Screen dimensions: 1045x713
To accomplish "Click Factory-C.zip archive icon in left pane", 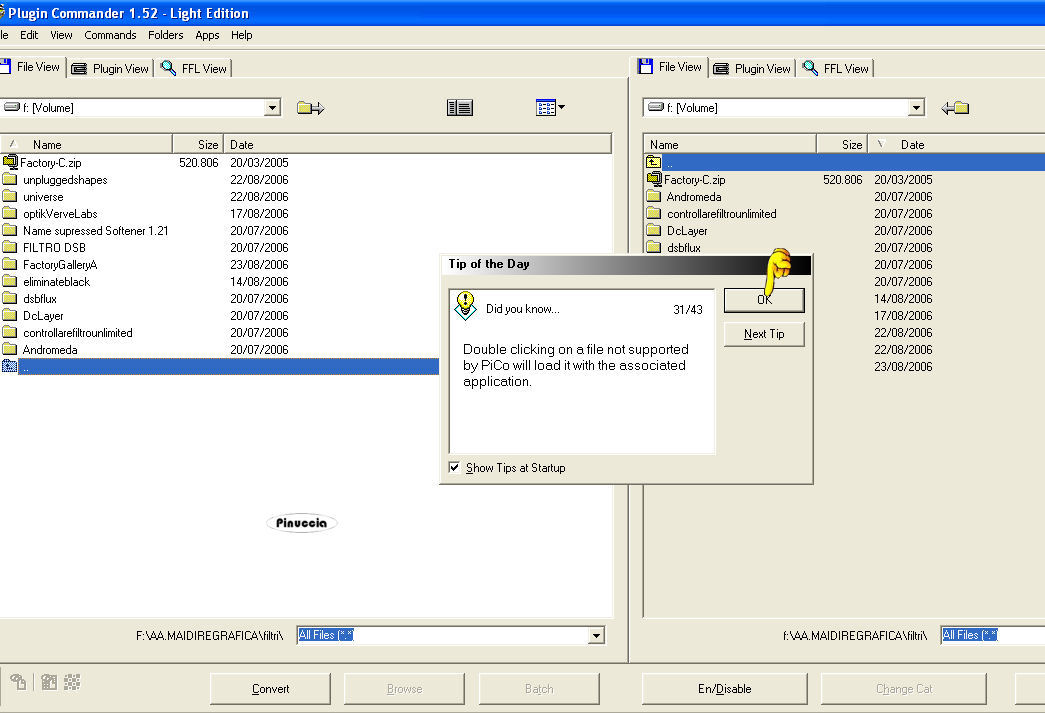I will [x=10, y=162].
